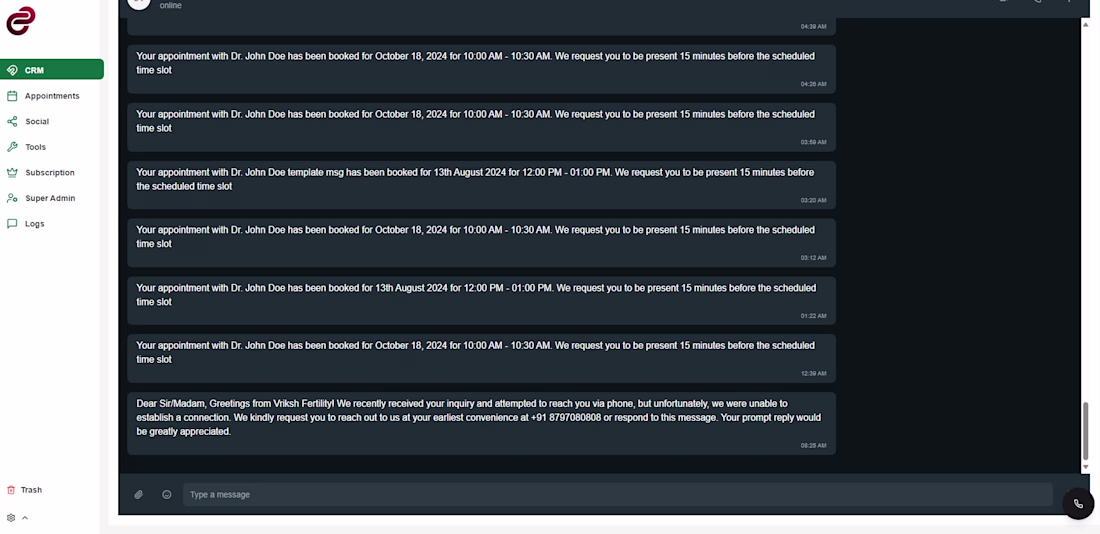Open the emoji picker smiley icon

pos(167,495)
